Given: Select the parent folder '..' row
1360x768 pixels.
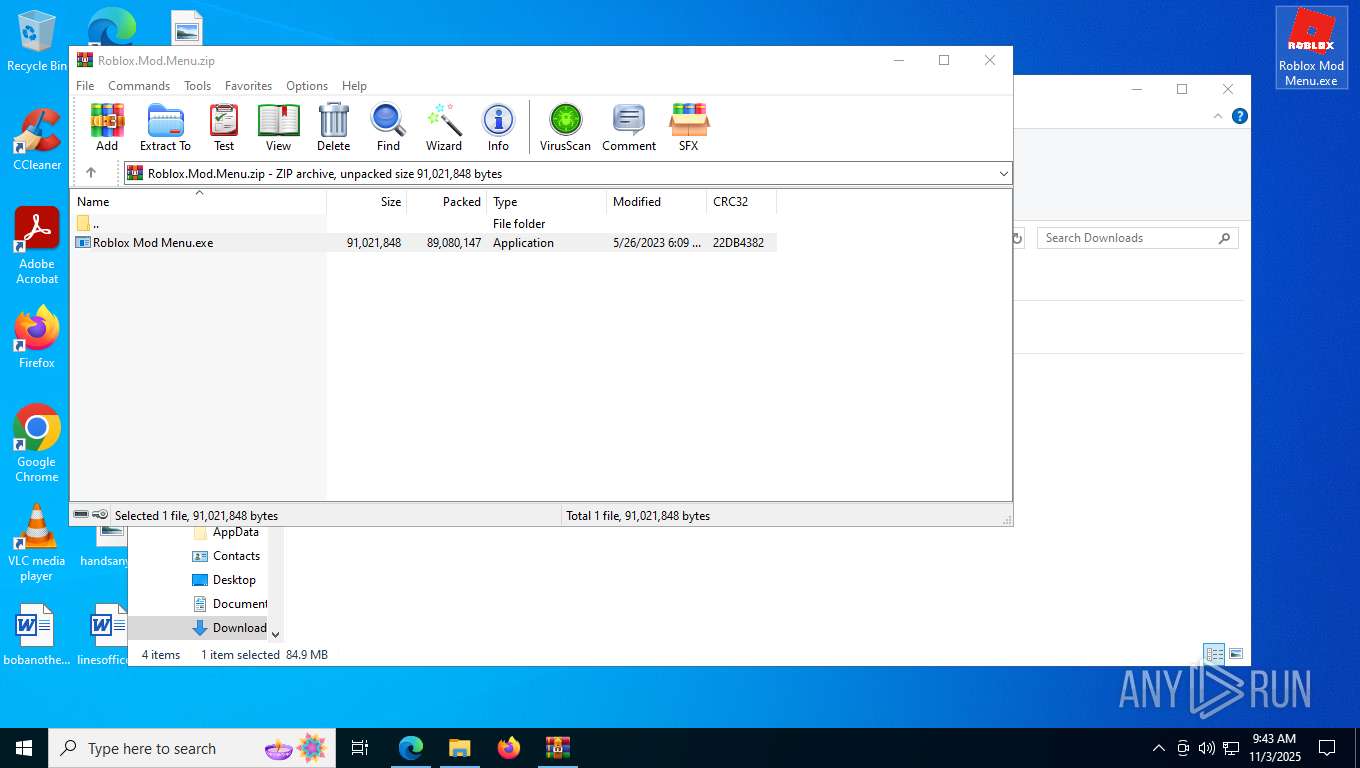Looking at the screenshot, I should point(425,224).
